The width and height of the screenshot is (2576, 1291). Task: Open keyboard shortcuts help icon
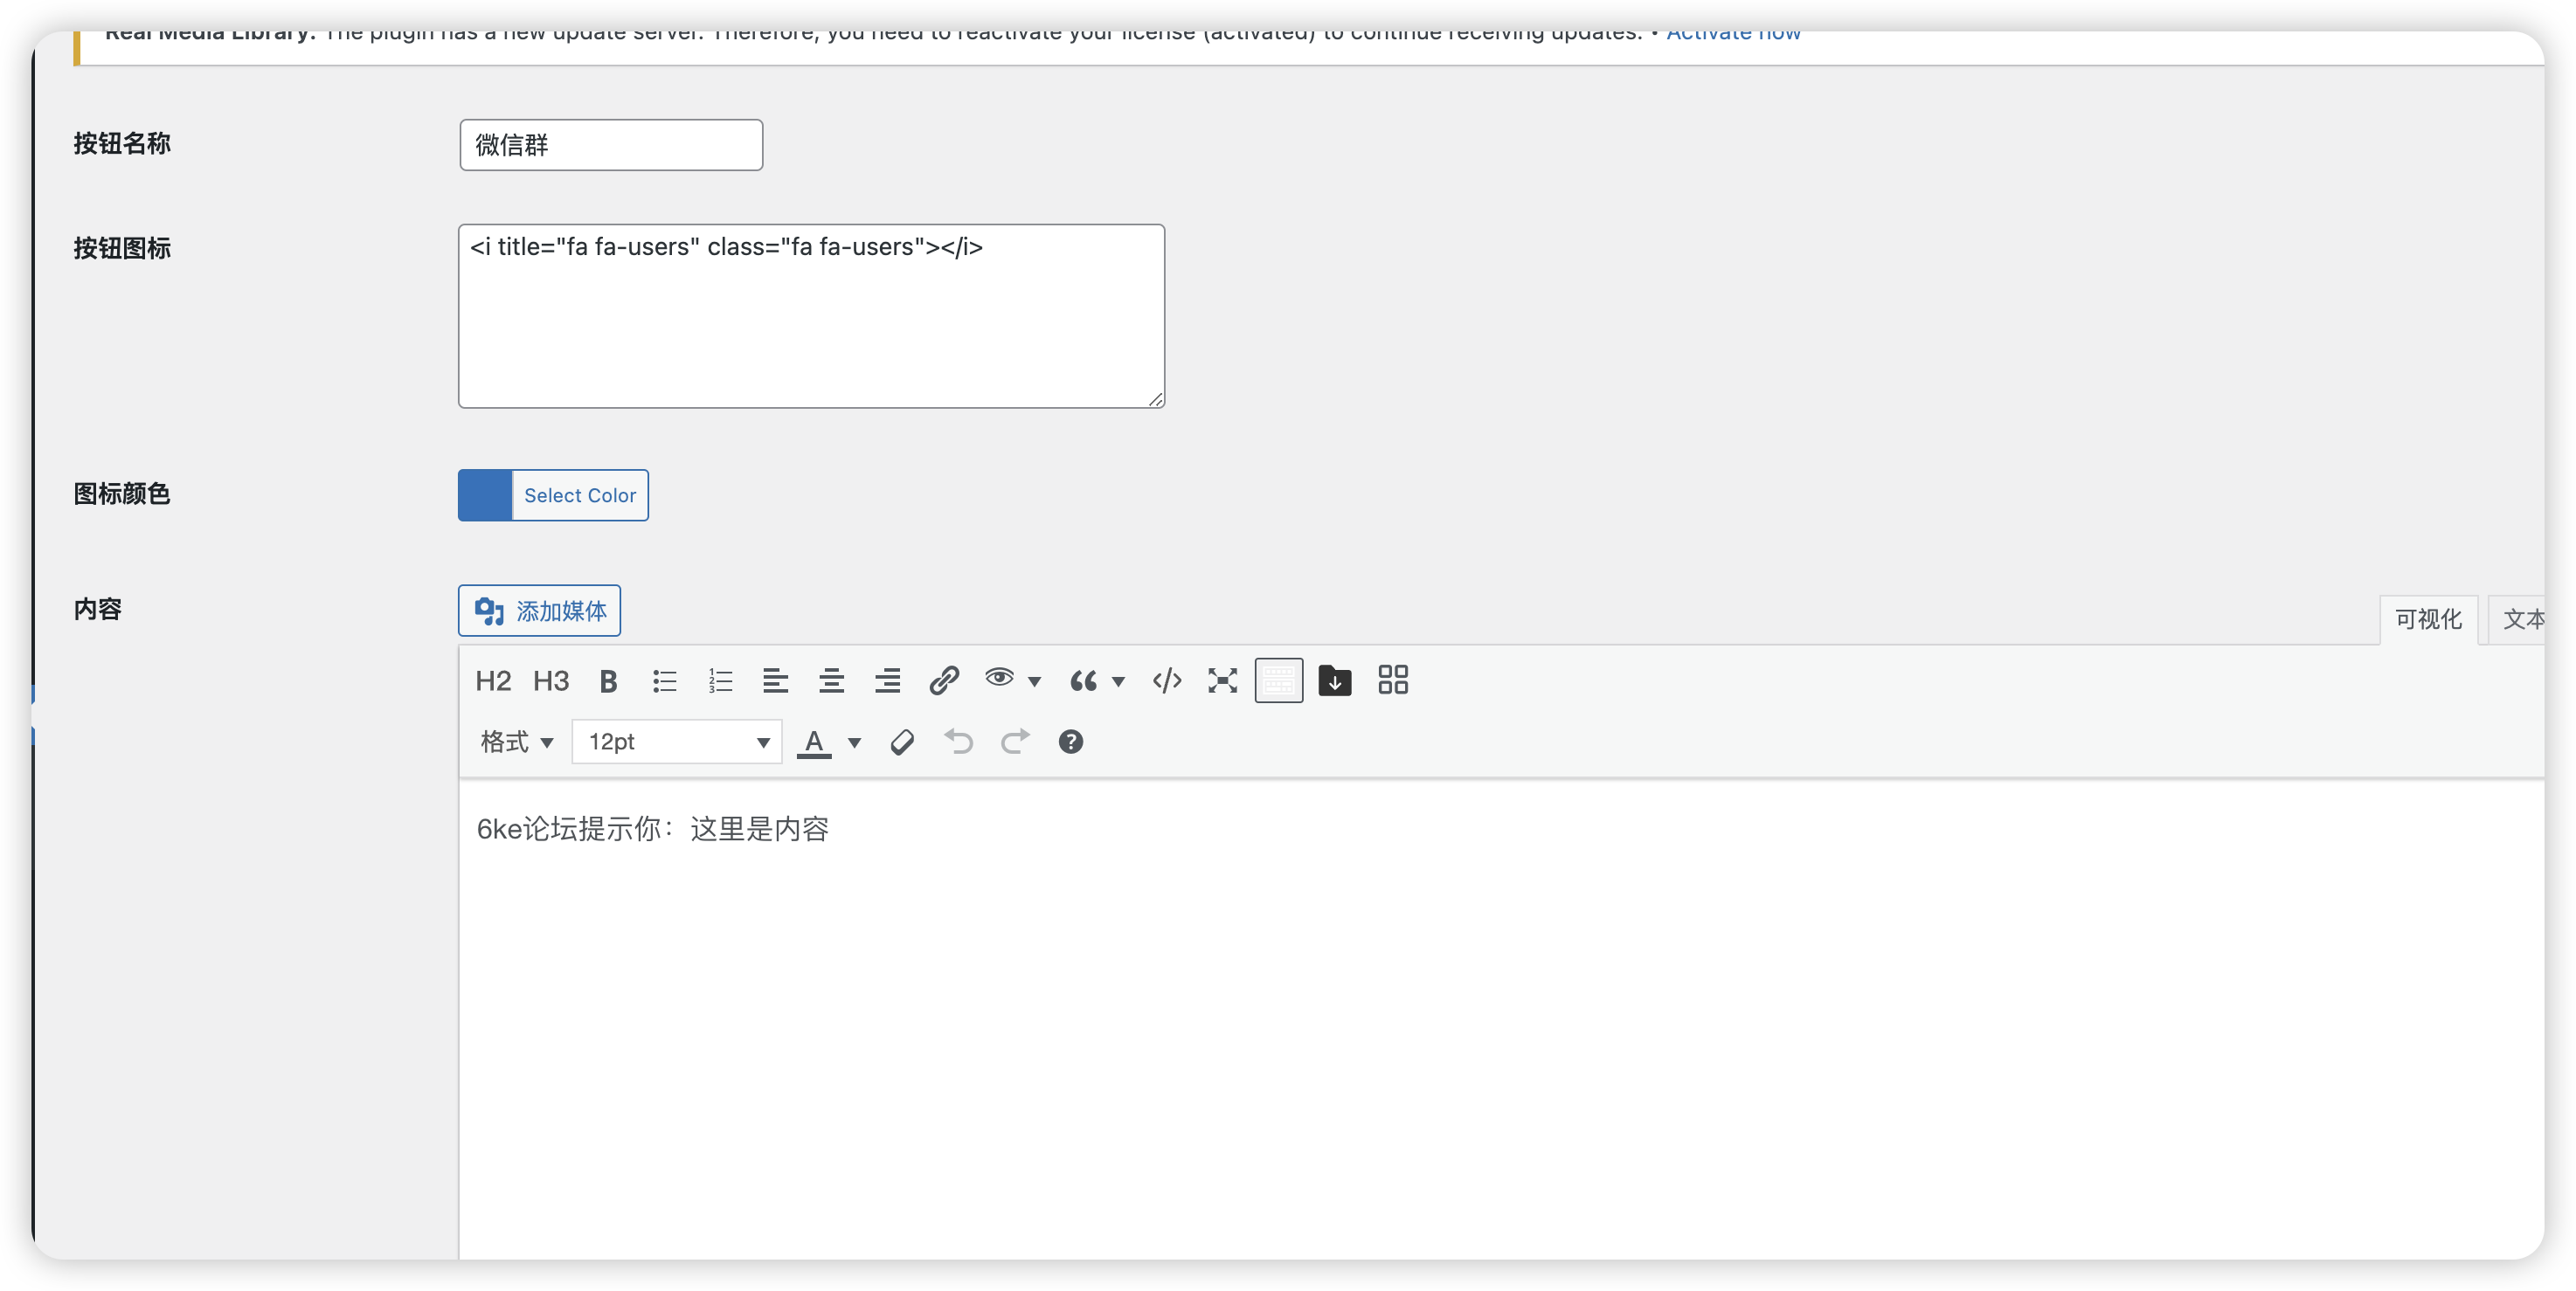1070,742
